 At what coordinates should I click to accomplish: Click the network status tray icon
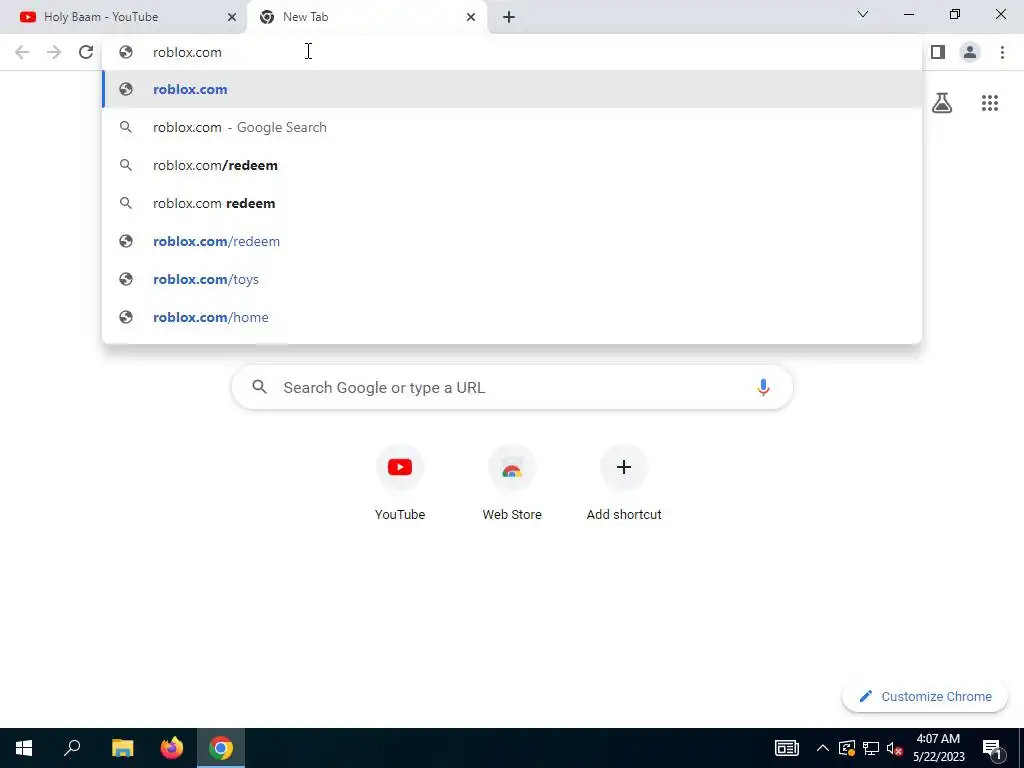(871, 748)
